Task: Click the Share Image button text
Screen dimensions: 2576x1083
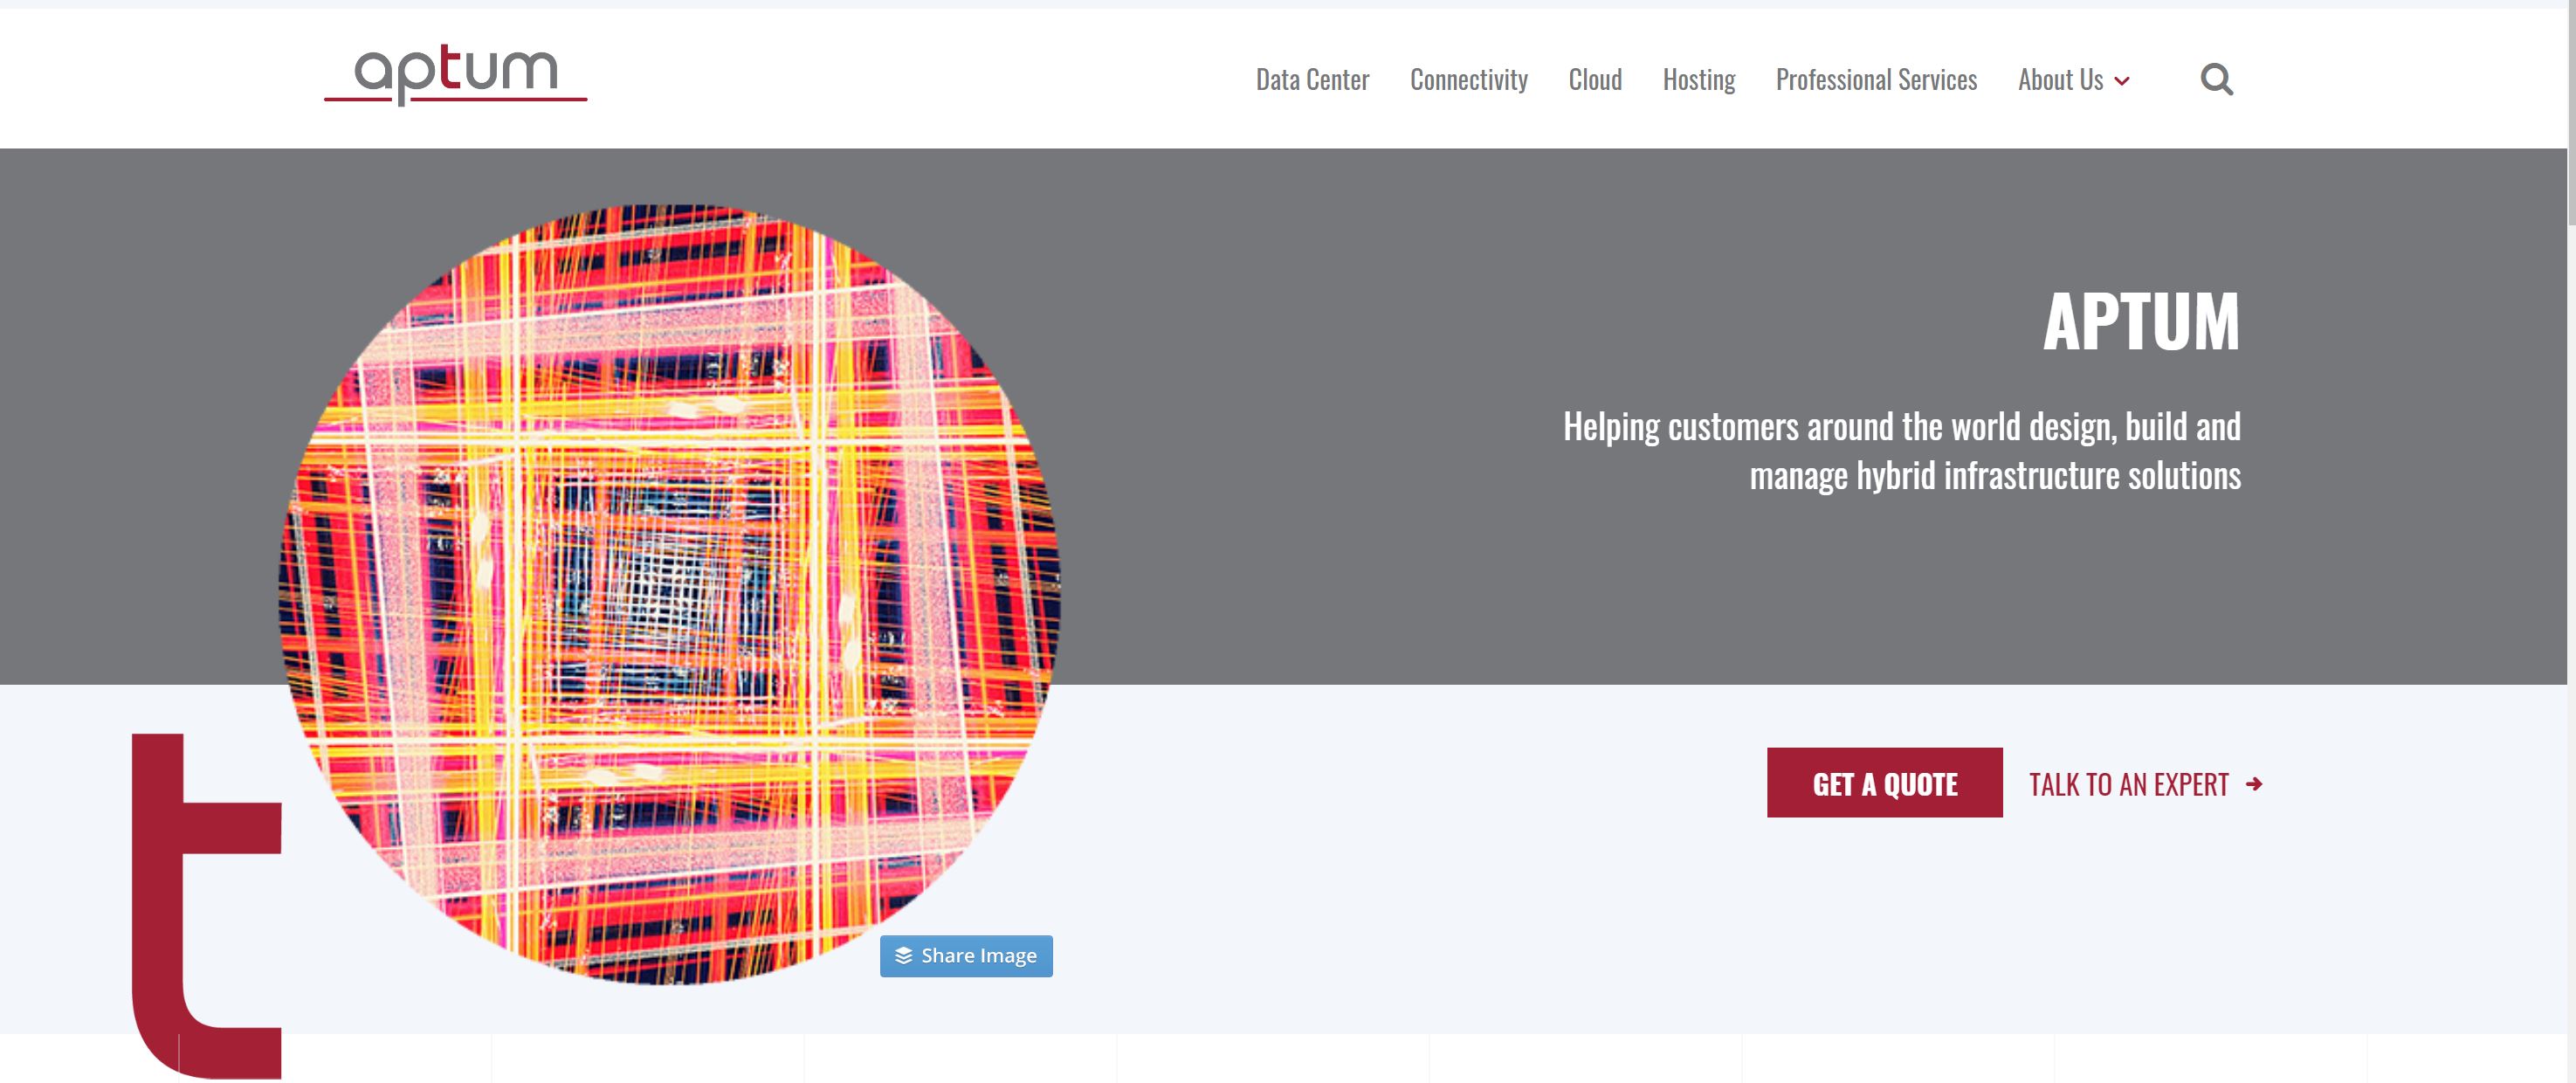Action: tap(978, 956)
